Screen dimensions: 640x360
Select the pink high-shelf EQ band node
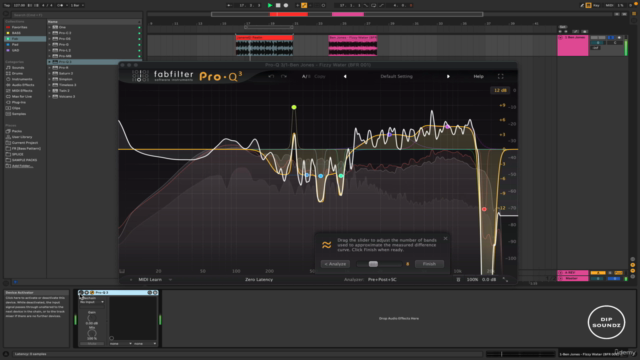pos(447,127)
